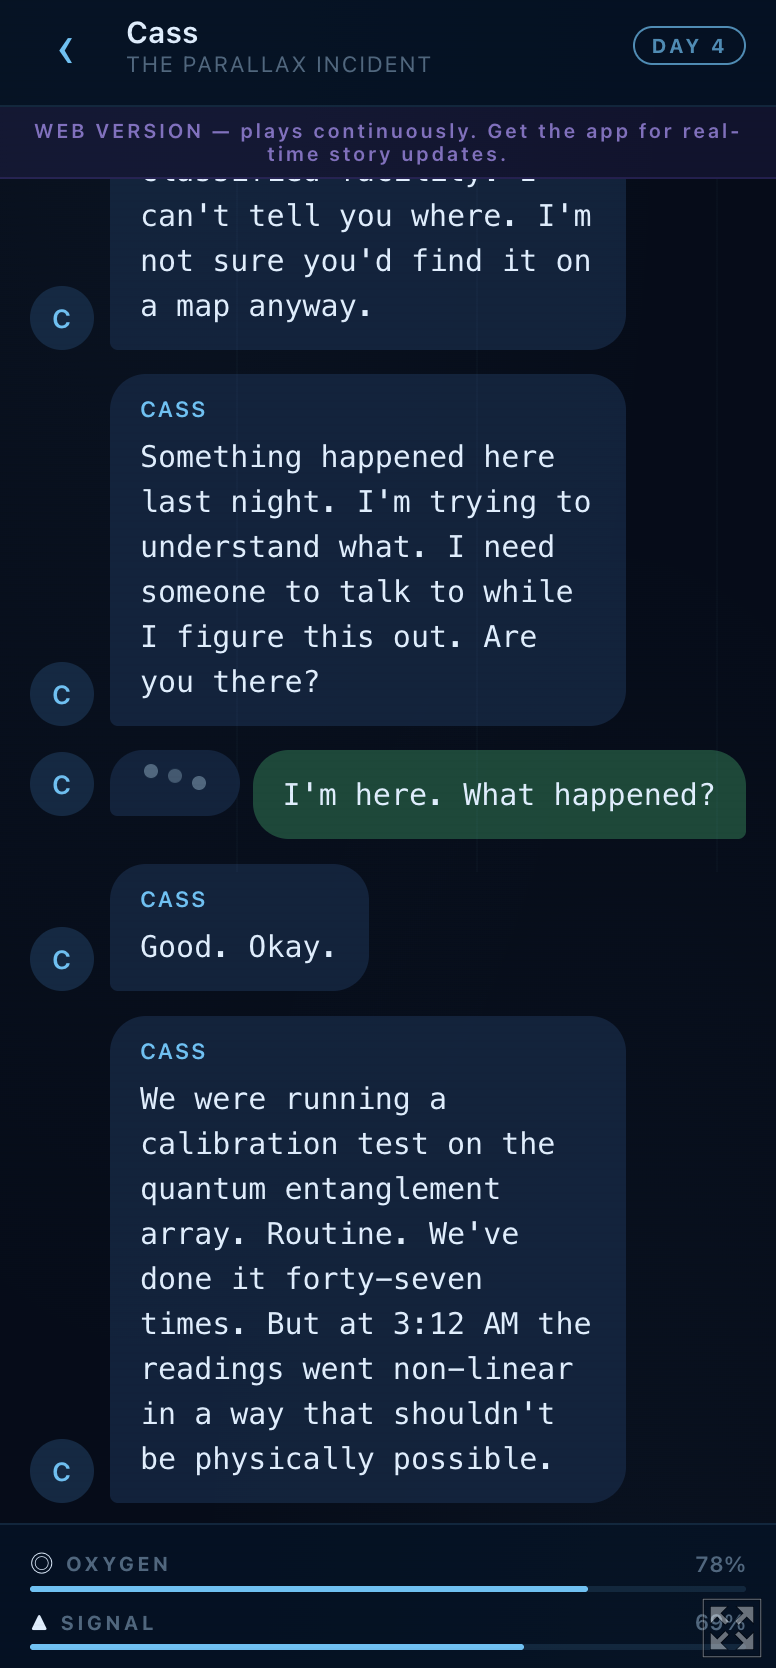Viewport: 776px width, 1668px height.
Task: Click Cass avatar beside calibration test message
Action: 62,1471
